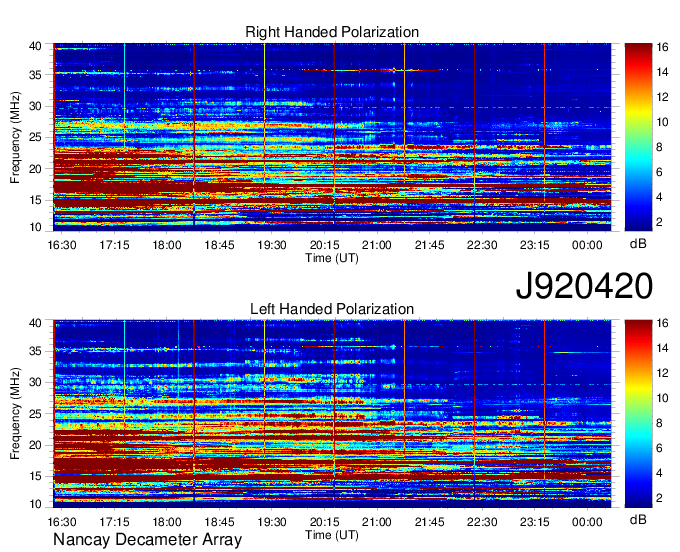Click the 30 MHz tick on Left Handed plot

tap(35, 383)
